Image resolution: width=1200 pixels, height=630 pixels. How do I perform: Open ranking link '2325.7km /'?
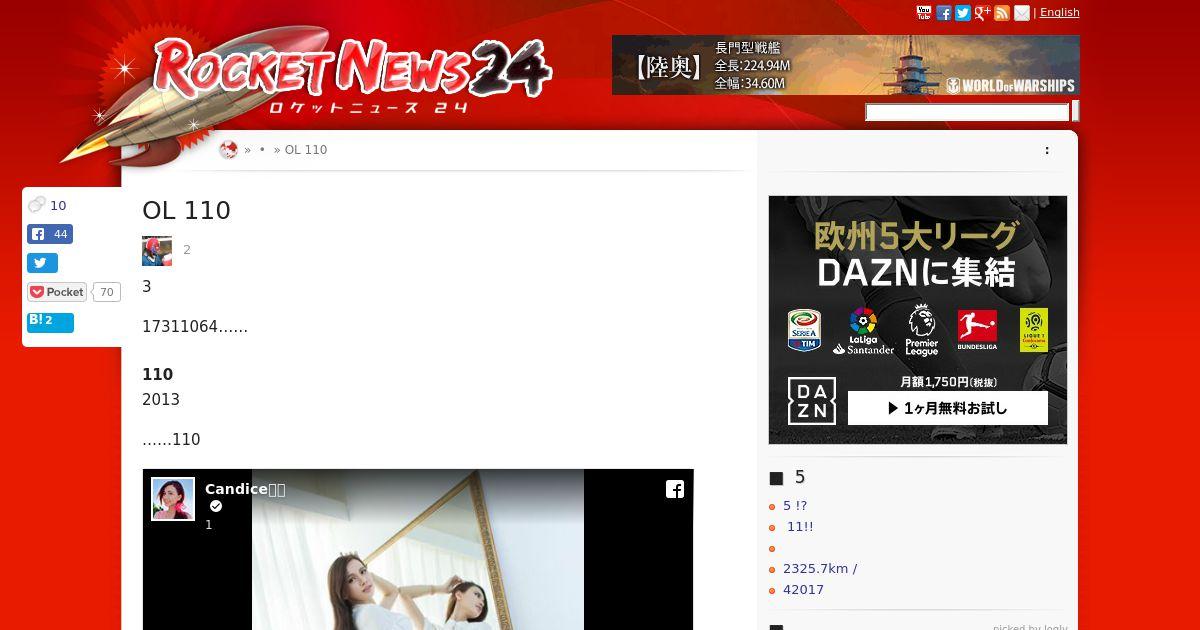(x=820, y=569)
